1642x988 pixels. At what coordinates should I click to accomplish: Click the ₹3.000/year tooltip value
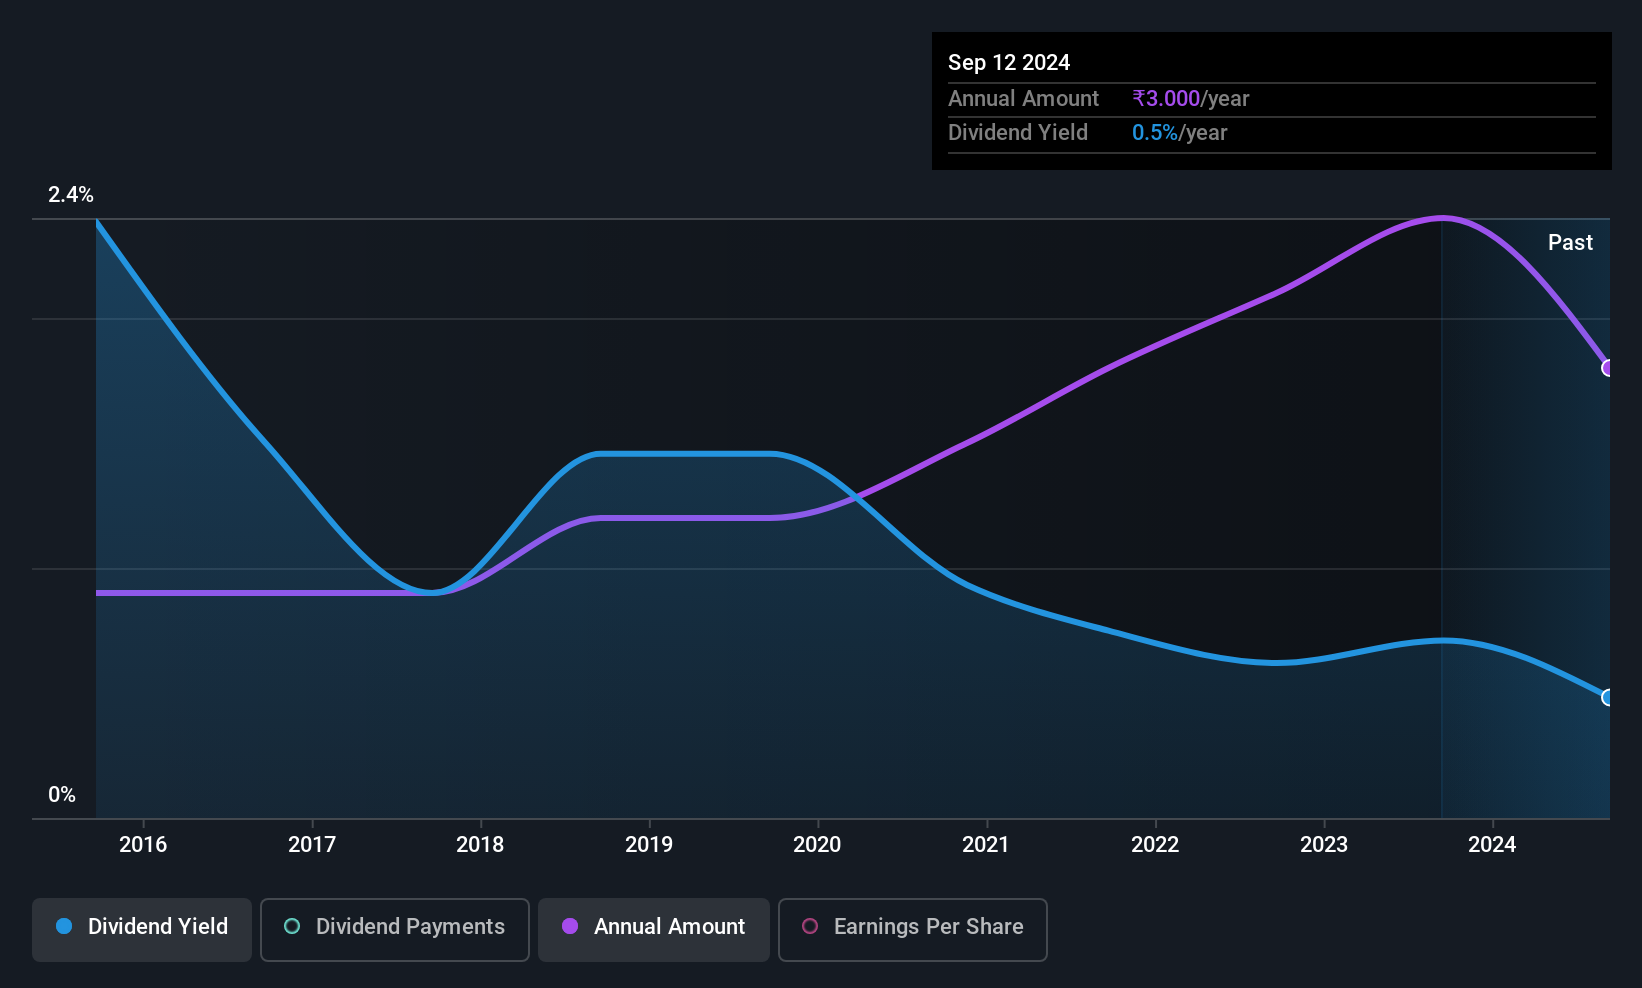click(x=1190, y=99)
